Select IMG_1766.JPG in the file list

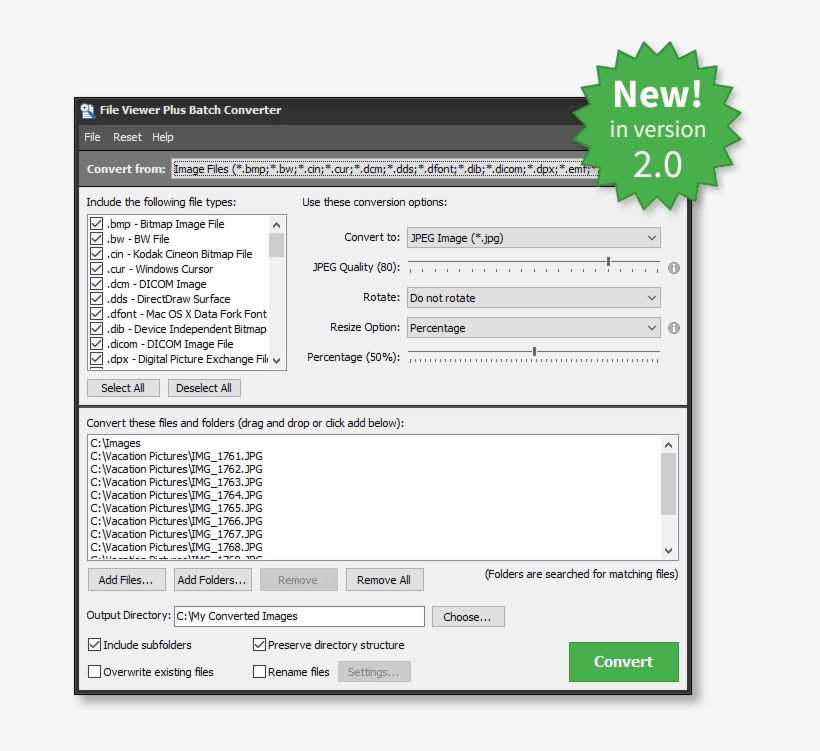(x=176, y=521)
